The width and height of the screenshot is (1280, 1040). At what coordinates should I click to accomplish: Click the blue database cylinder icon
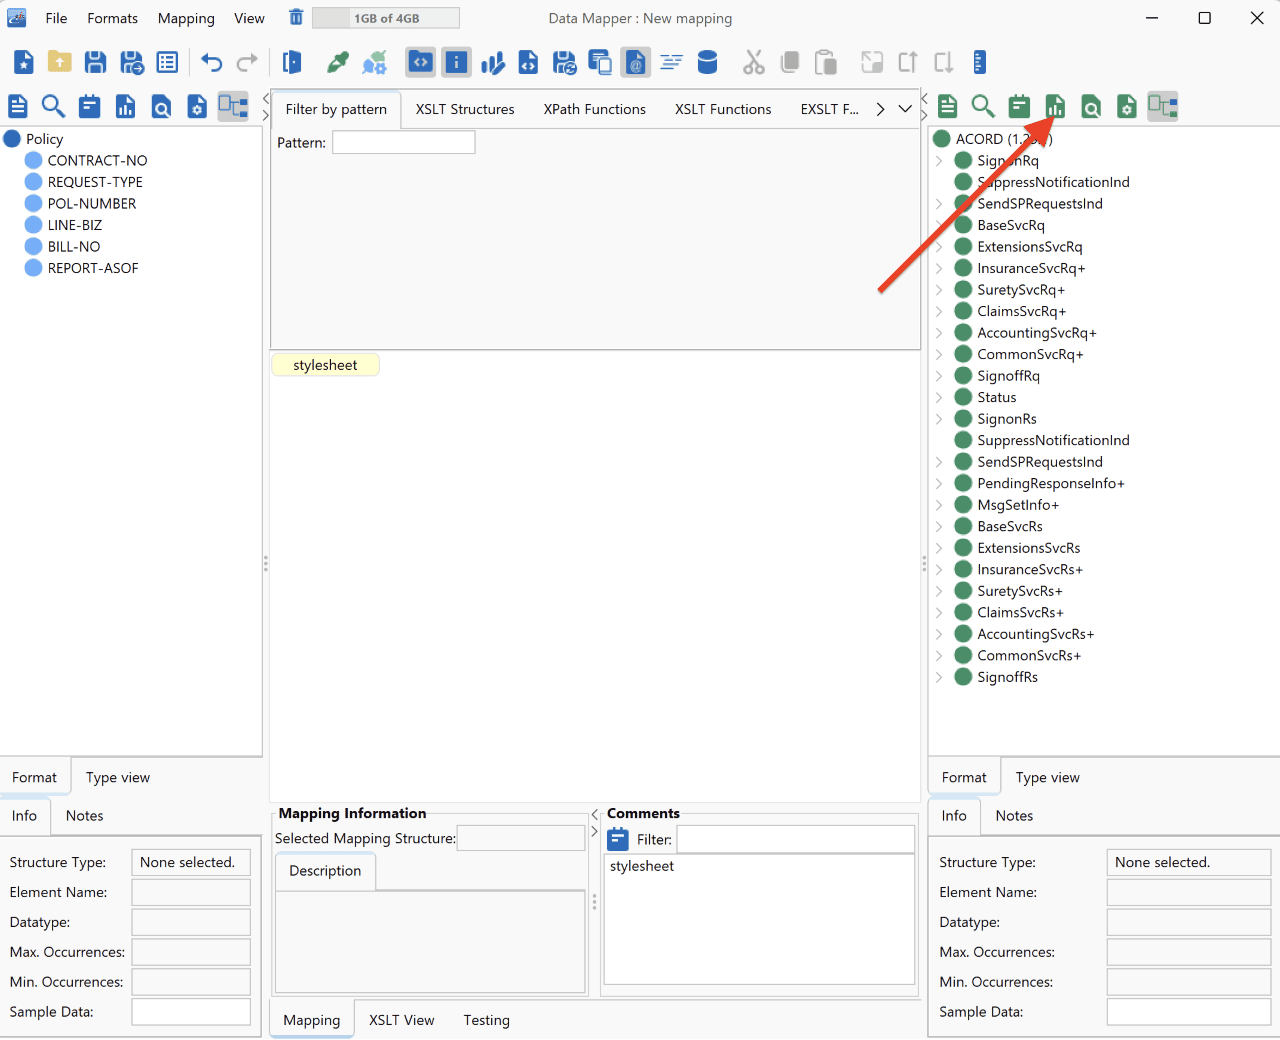707,62
